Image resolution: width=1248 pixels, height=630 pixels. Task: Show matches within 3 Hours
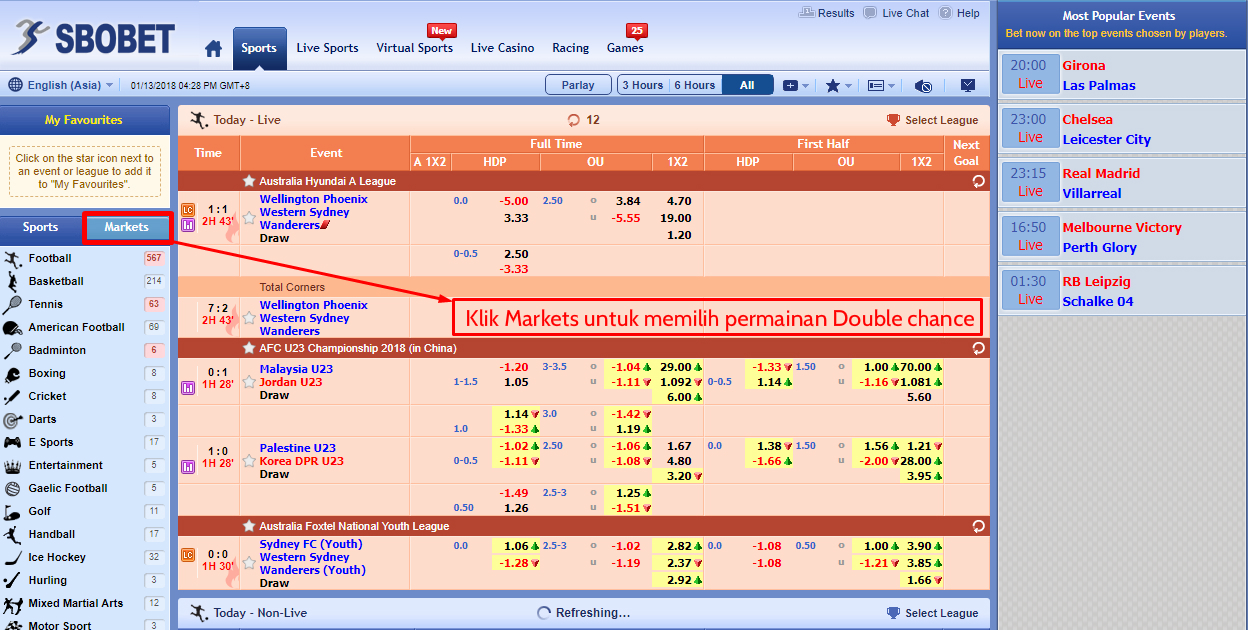click(643, 85)
